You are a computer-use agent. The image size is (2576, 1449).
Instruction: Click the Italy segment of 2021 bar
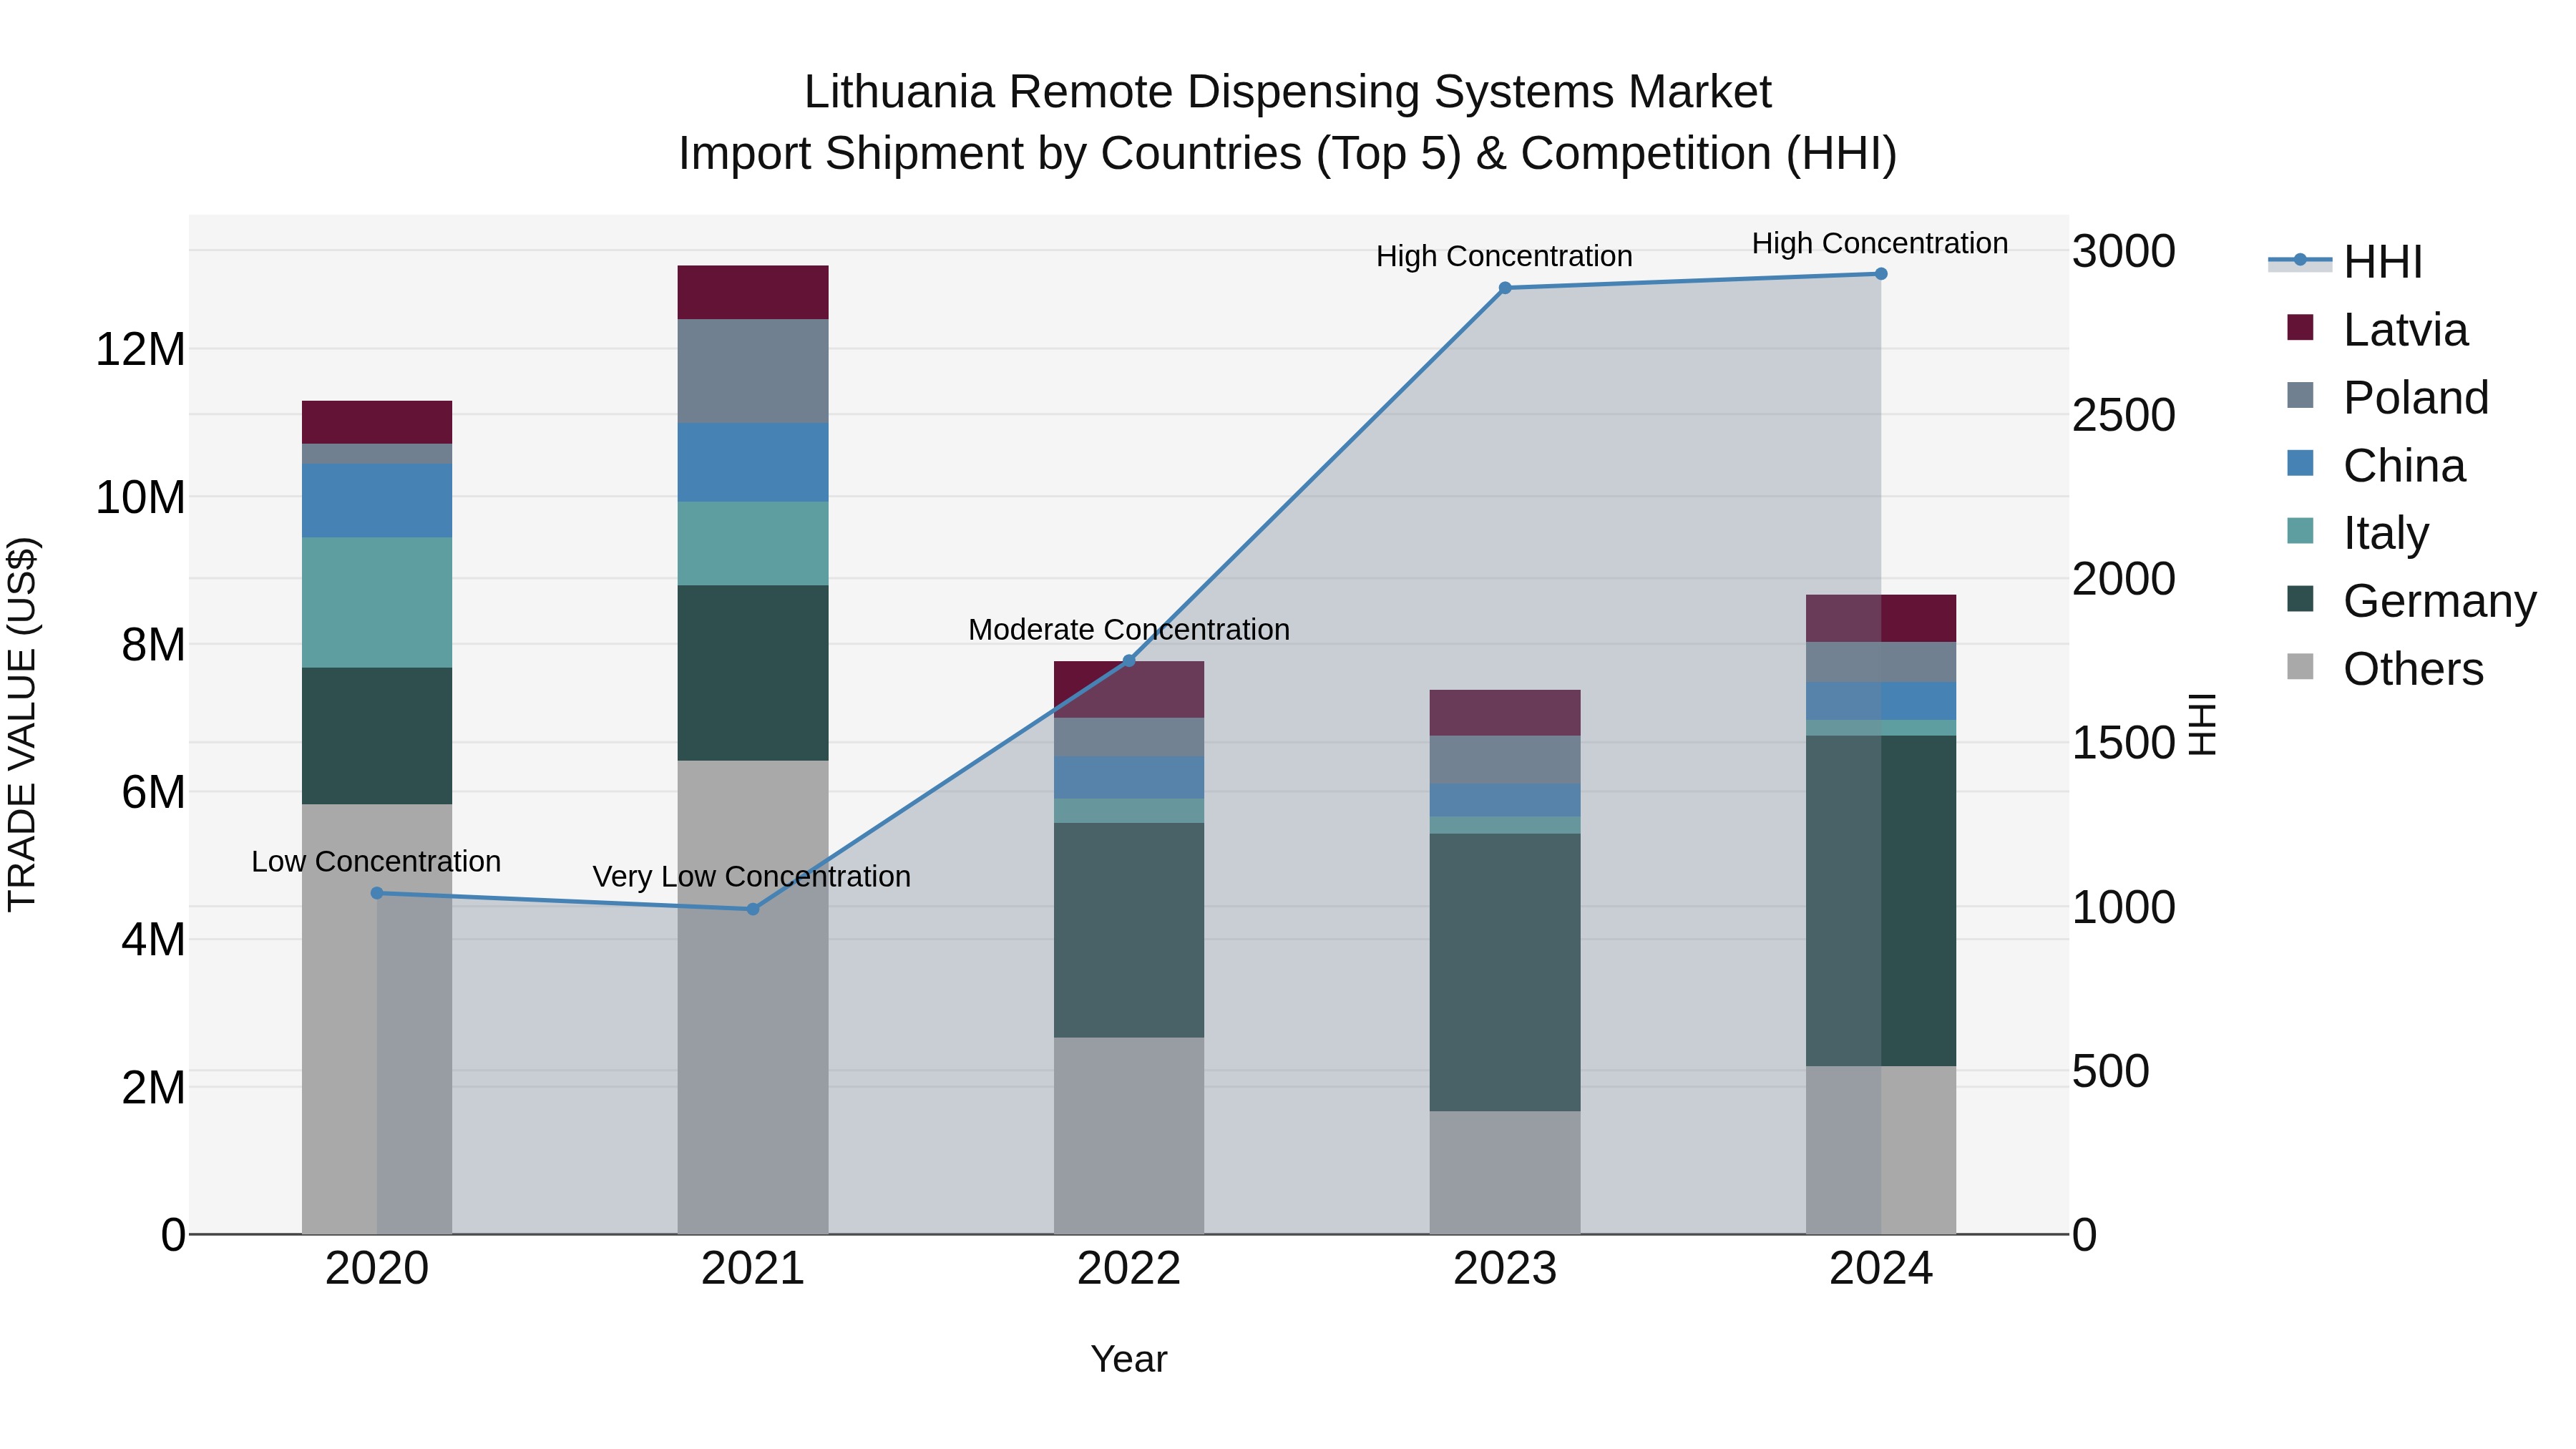(753, 544)
